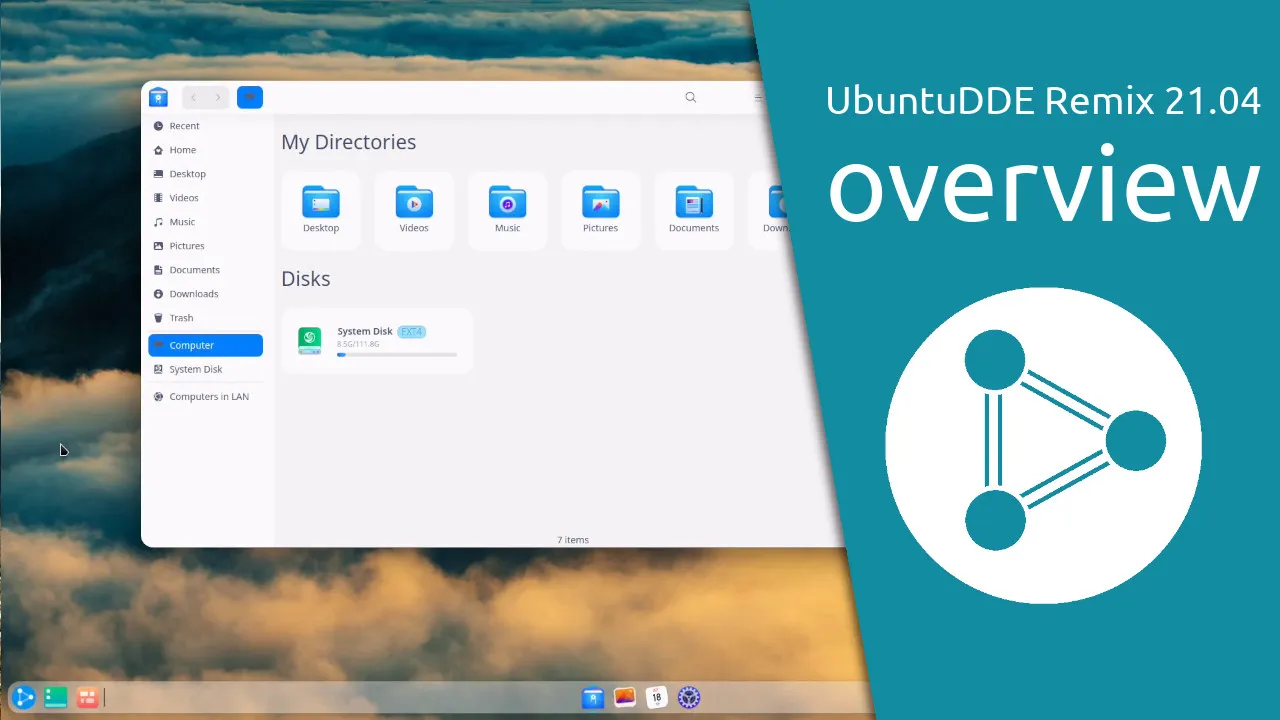Click the file manager app icon in title bar
This screenshot has height=720, width=1280.
158,97
